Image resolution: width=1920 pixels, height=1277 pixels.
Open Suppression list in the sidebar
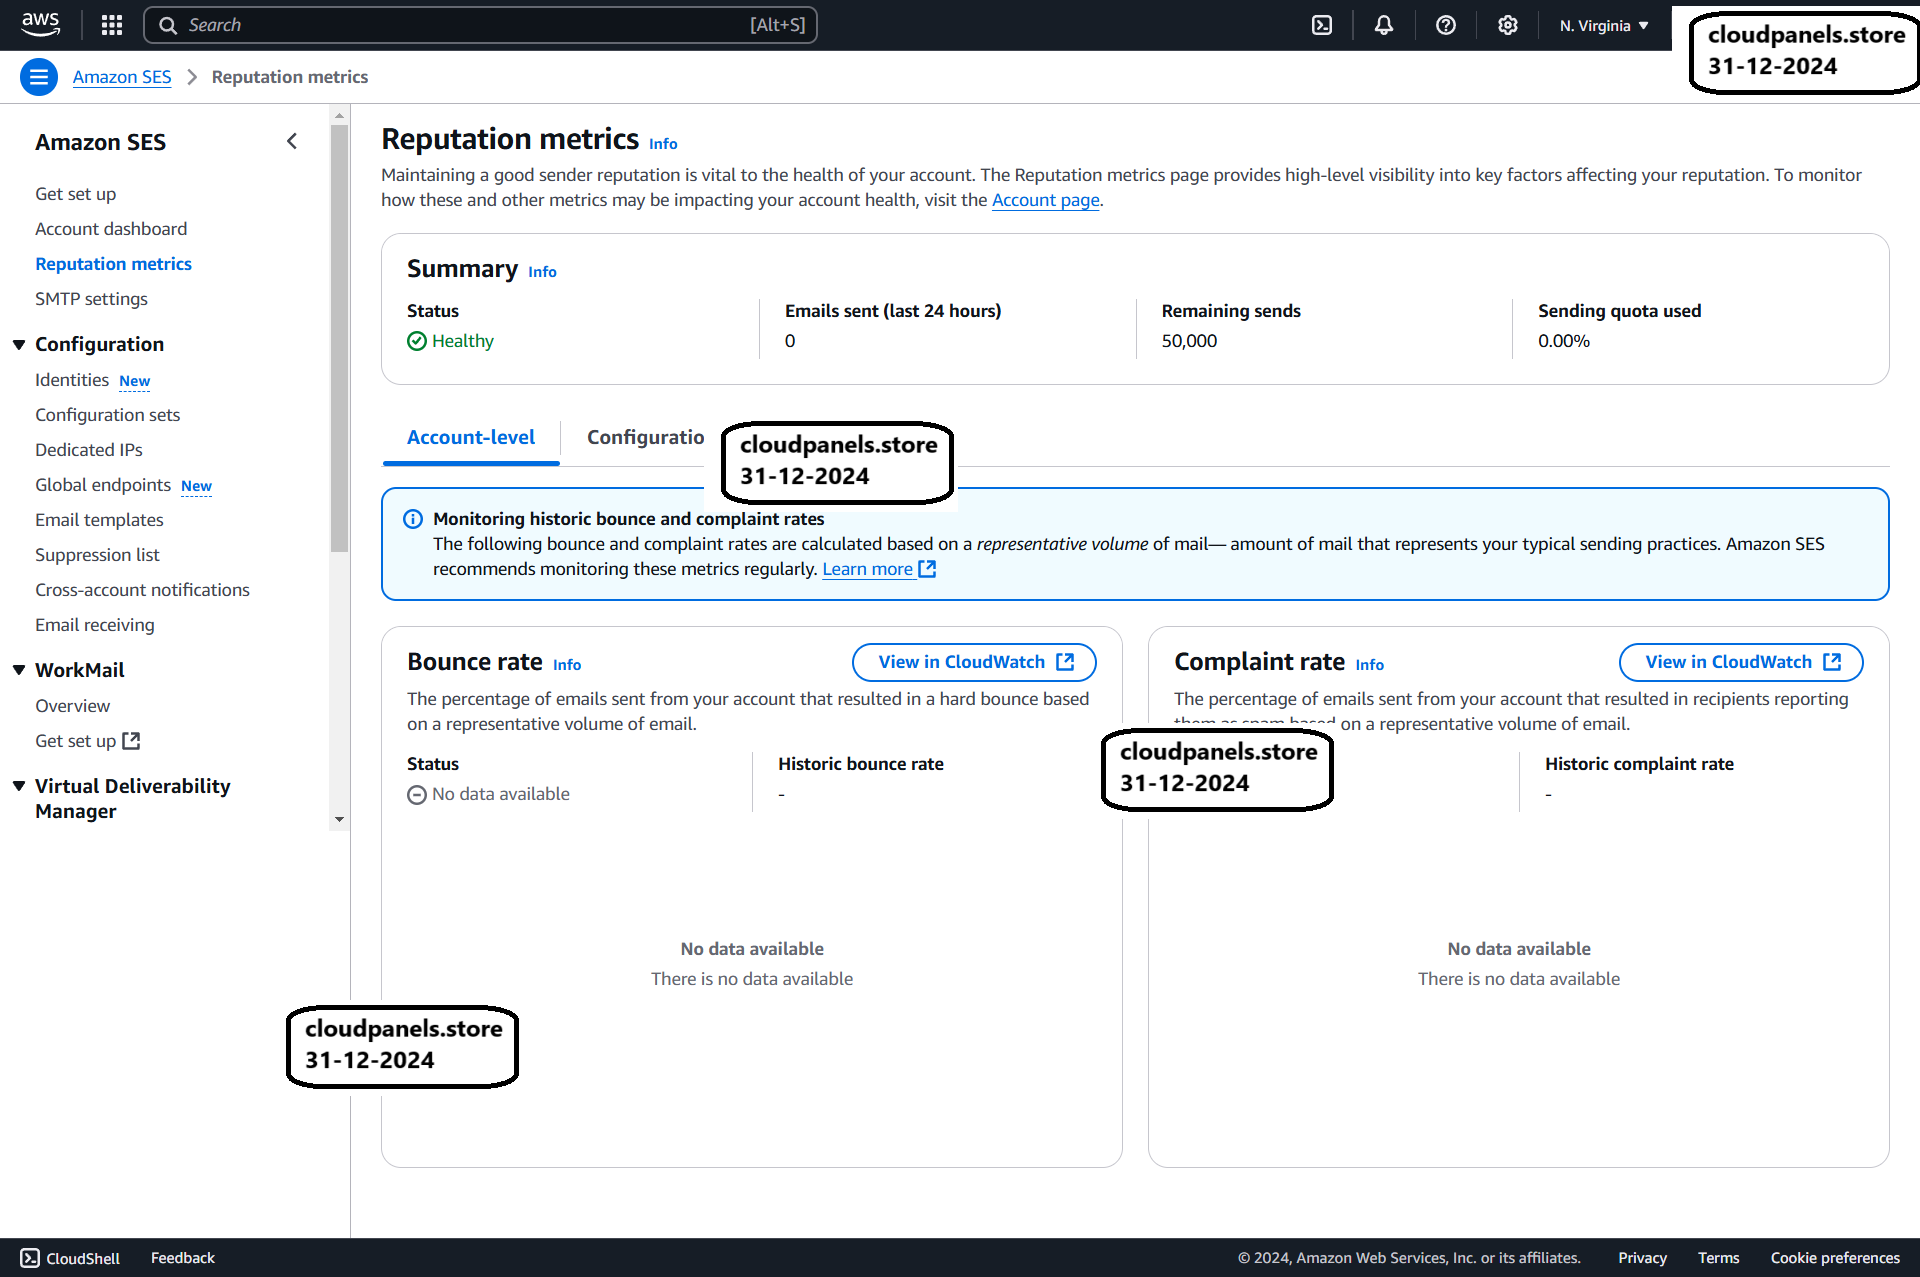click(x=97, y=555)
